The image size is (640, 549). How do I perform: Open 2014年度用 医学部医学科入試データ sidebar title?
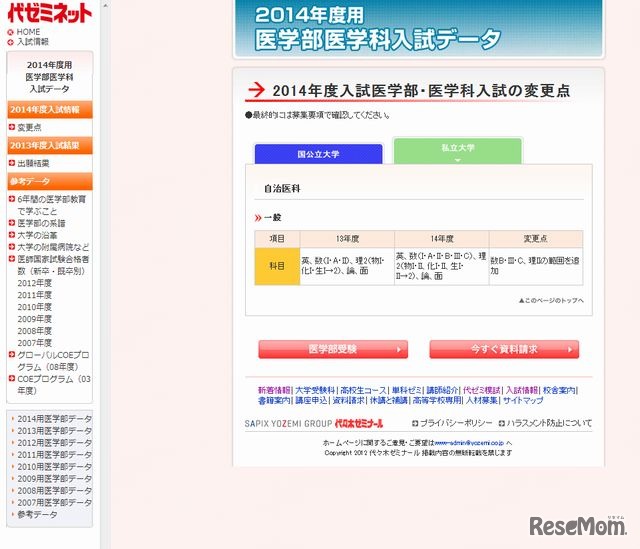tap(49, 77)
